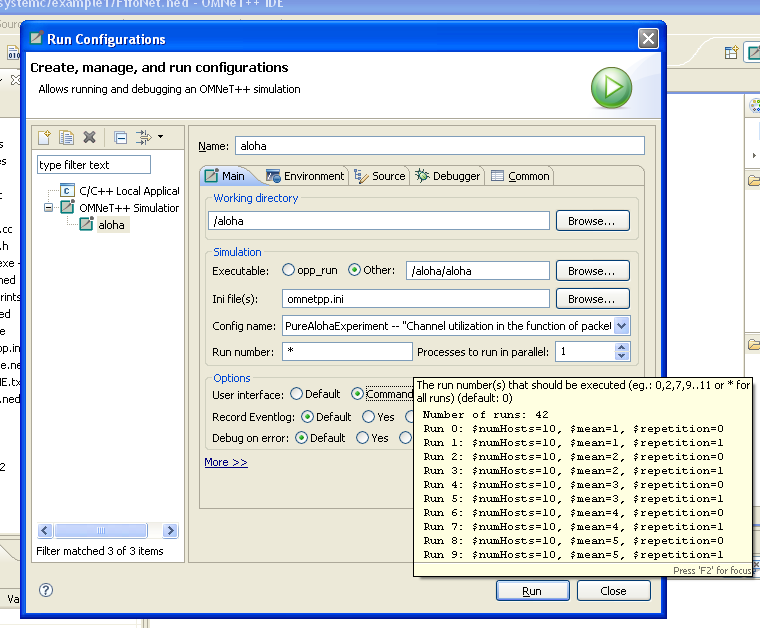Increase processes to run in parallel

(x=621, y=347)
